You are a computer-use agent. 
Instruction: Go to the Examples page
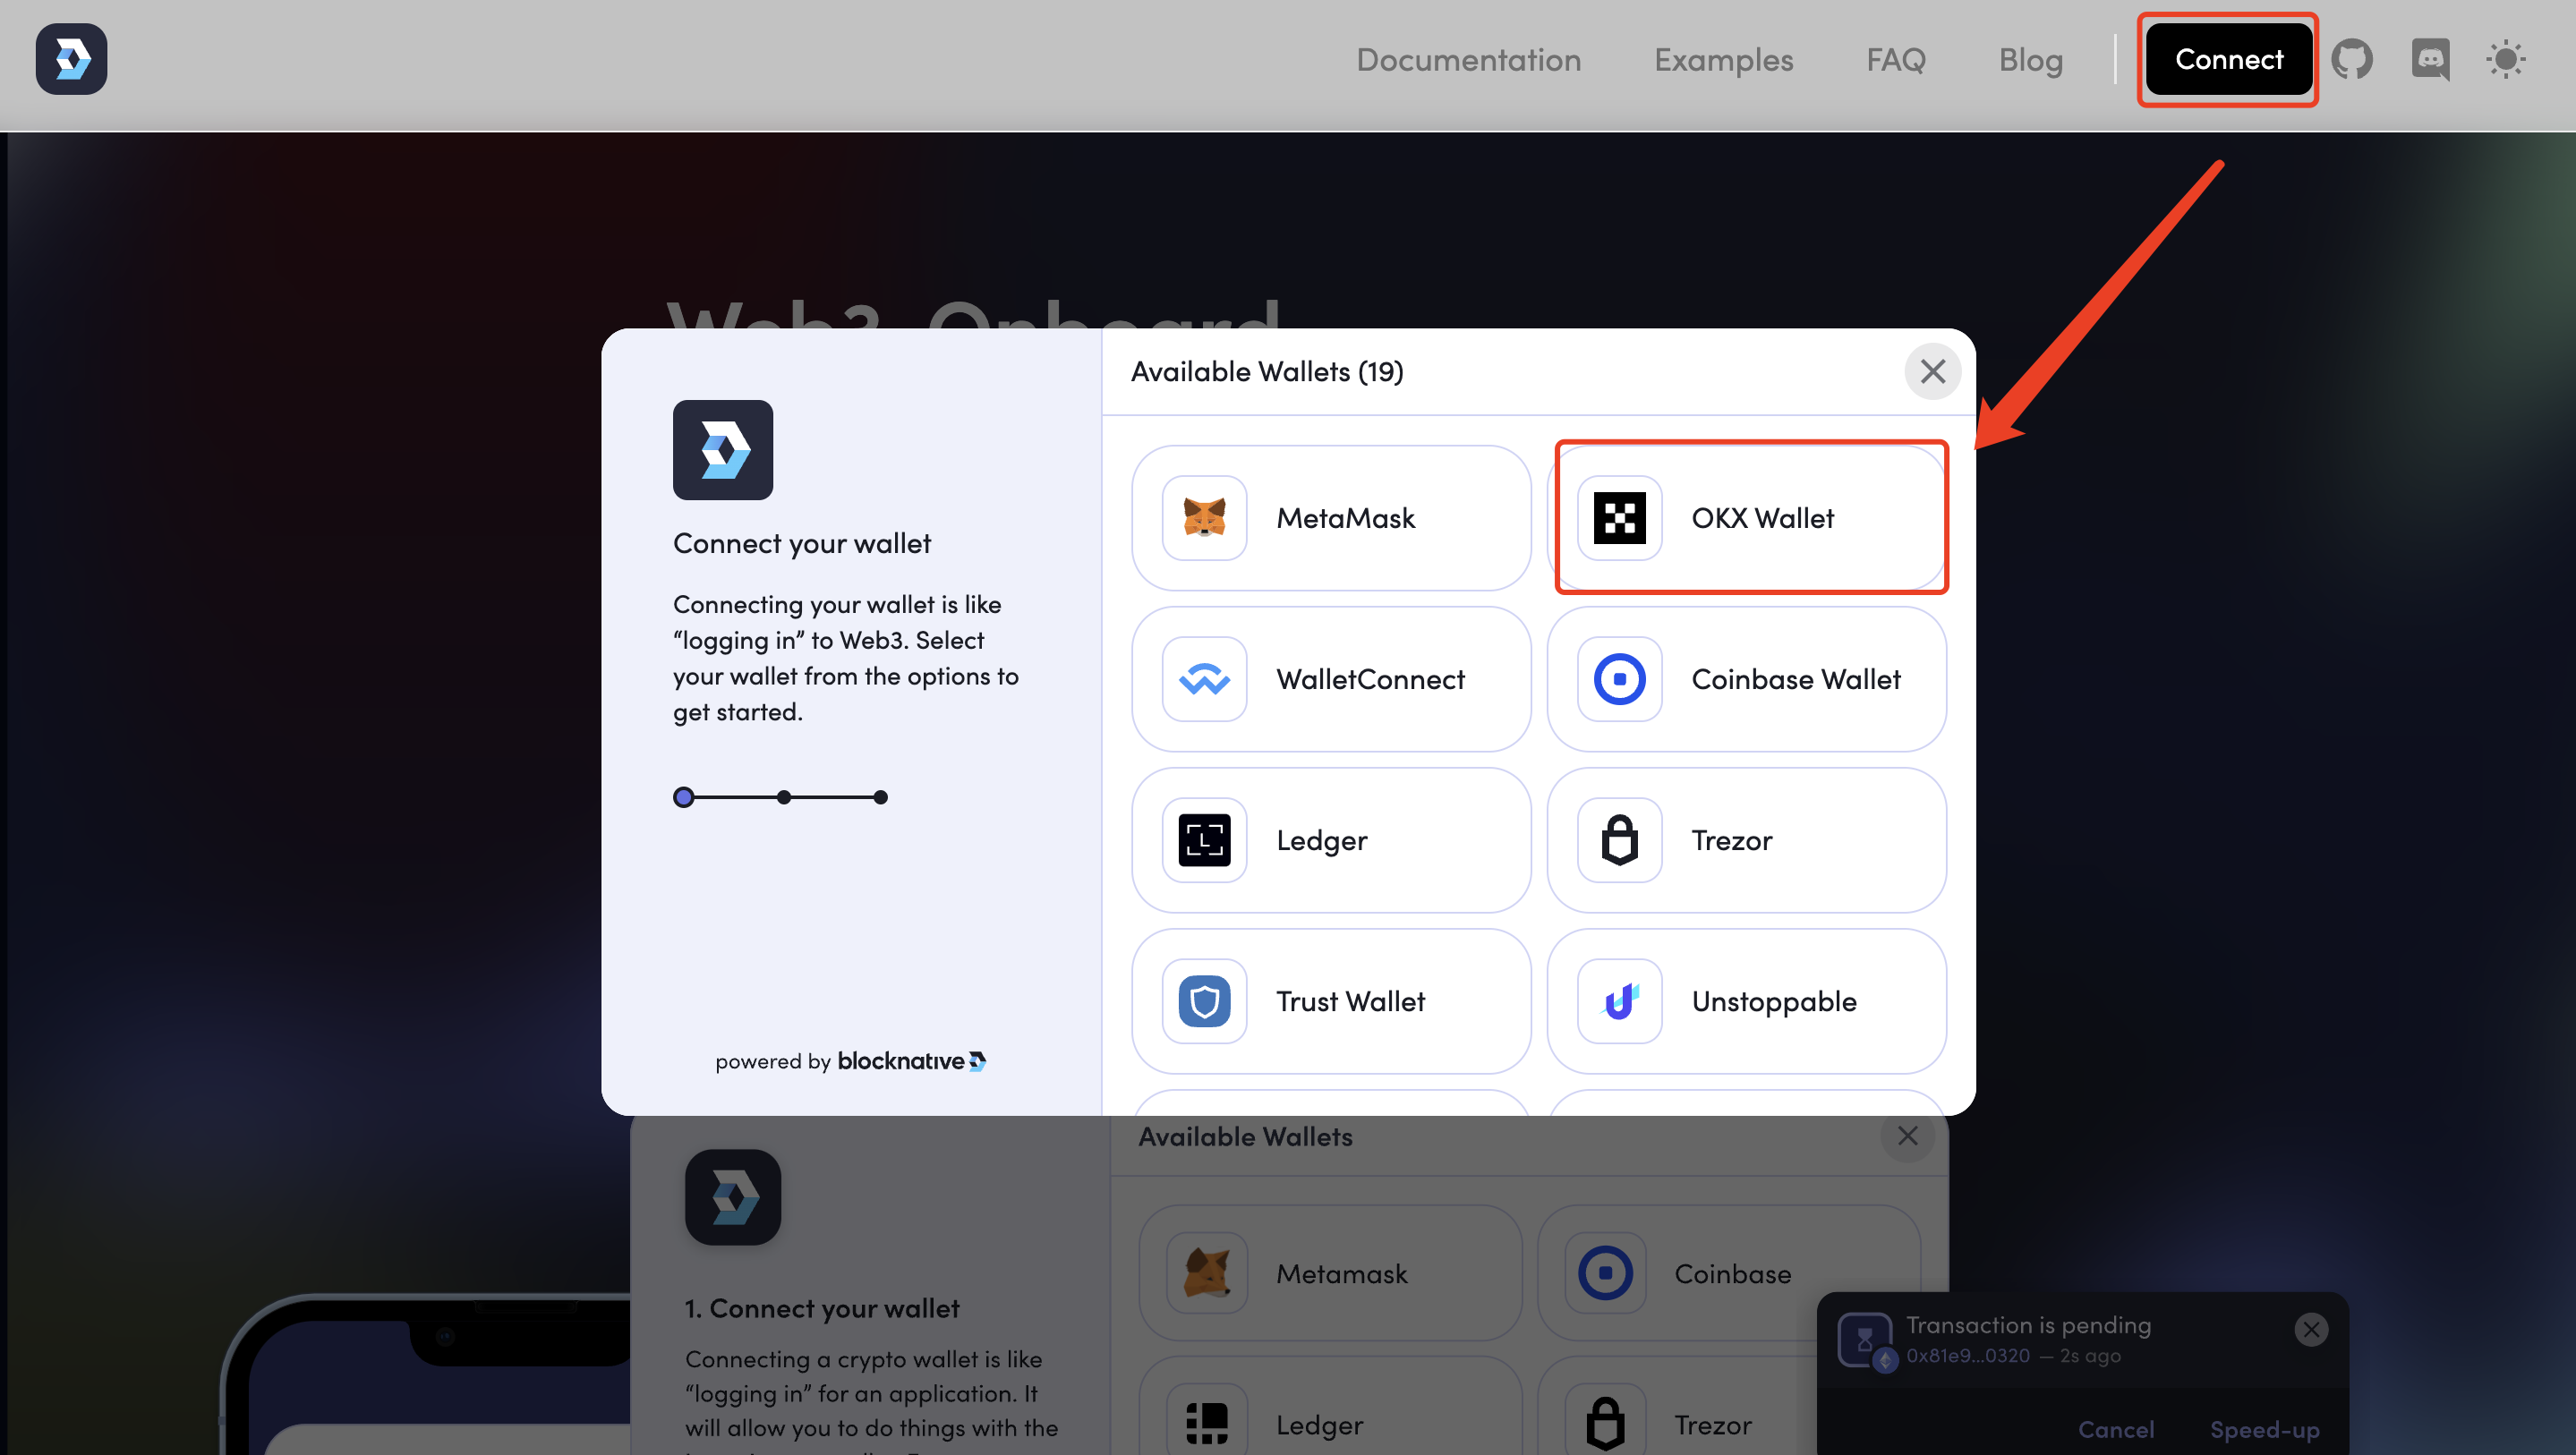click(x=1723, y=60)
